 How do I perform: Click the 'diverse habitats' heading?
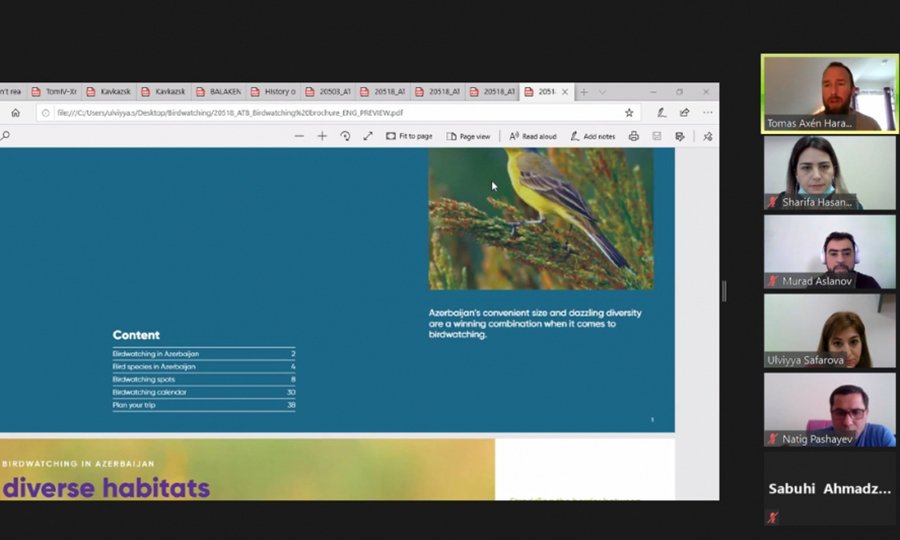(x=107, y=488)
